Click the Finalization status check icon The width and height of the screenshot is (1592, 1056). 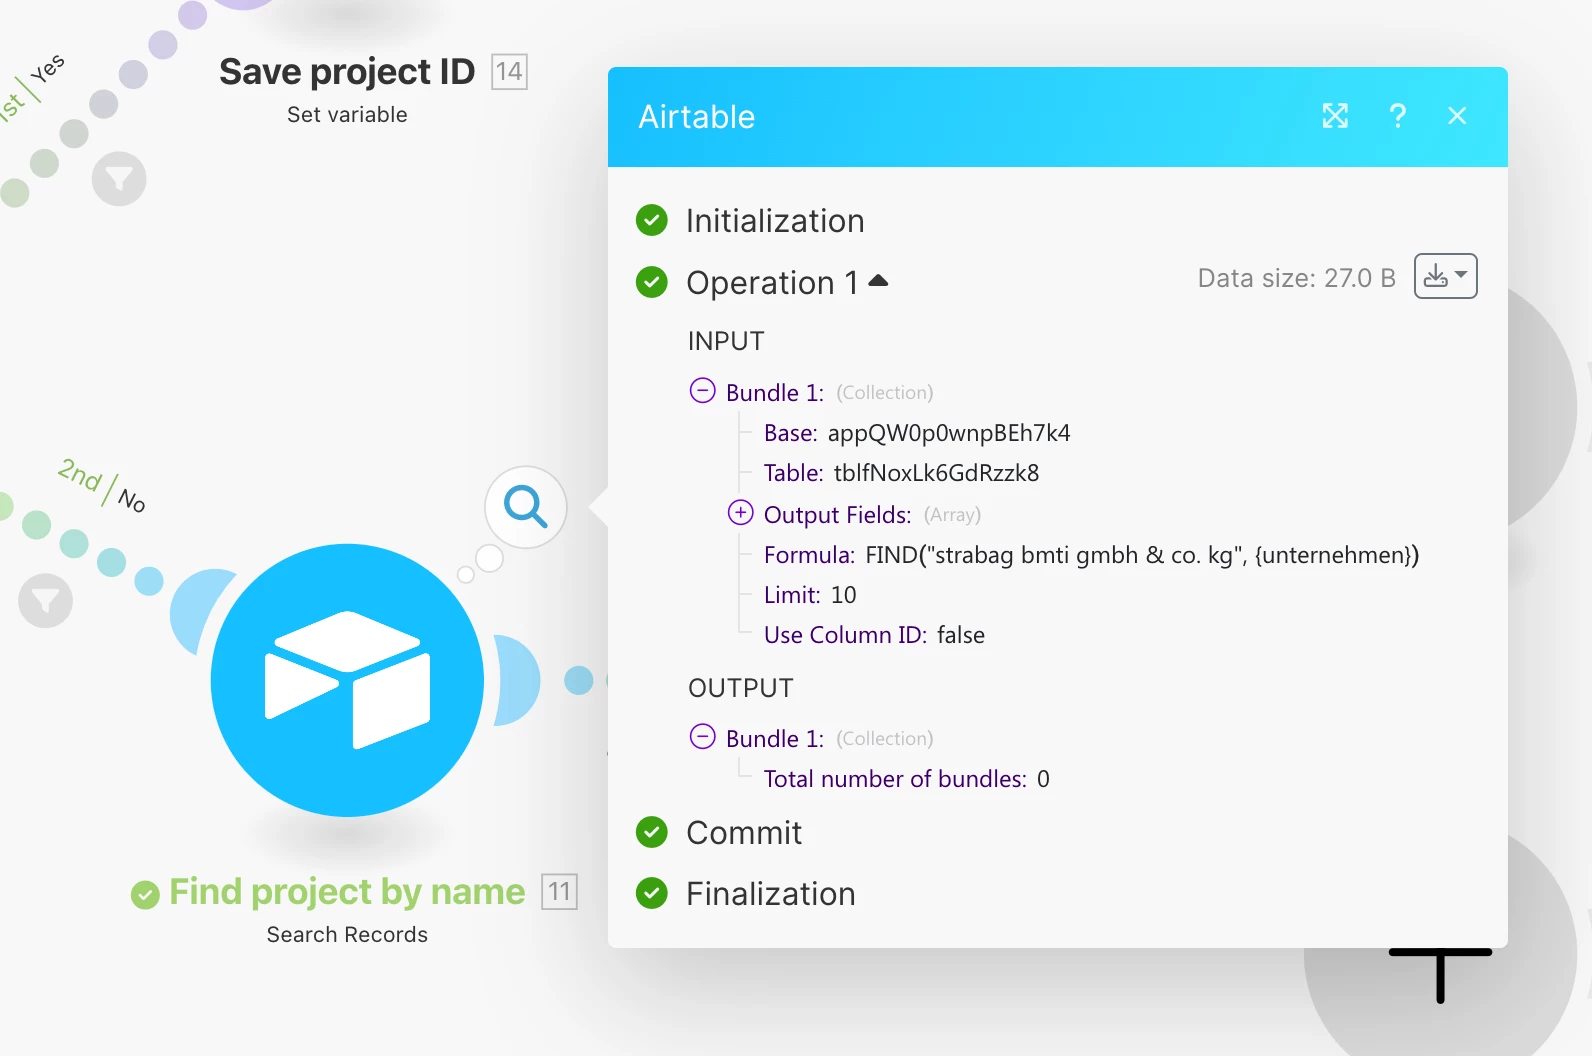[652, 893]
